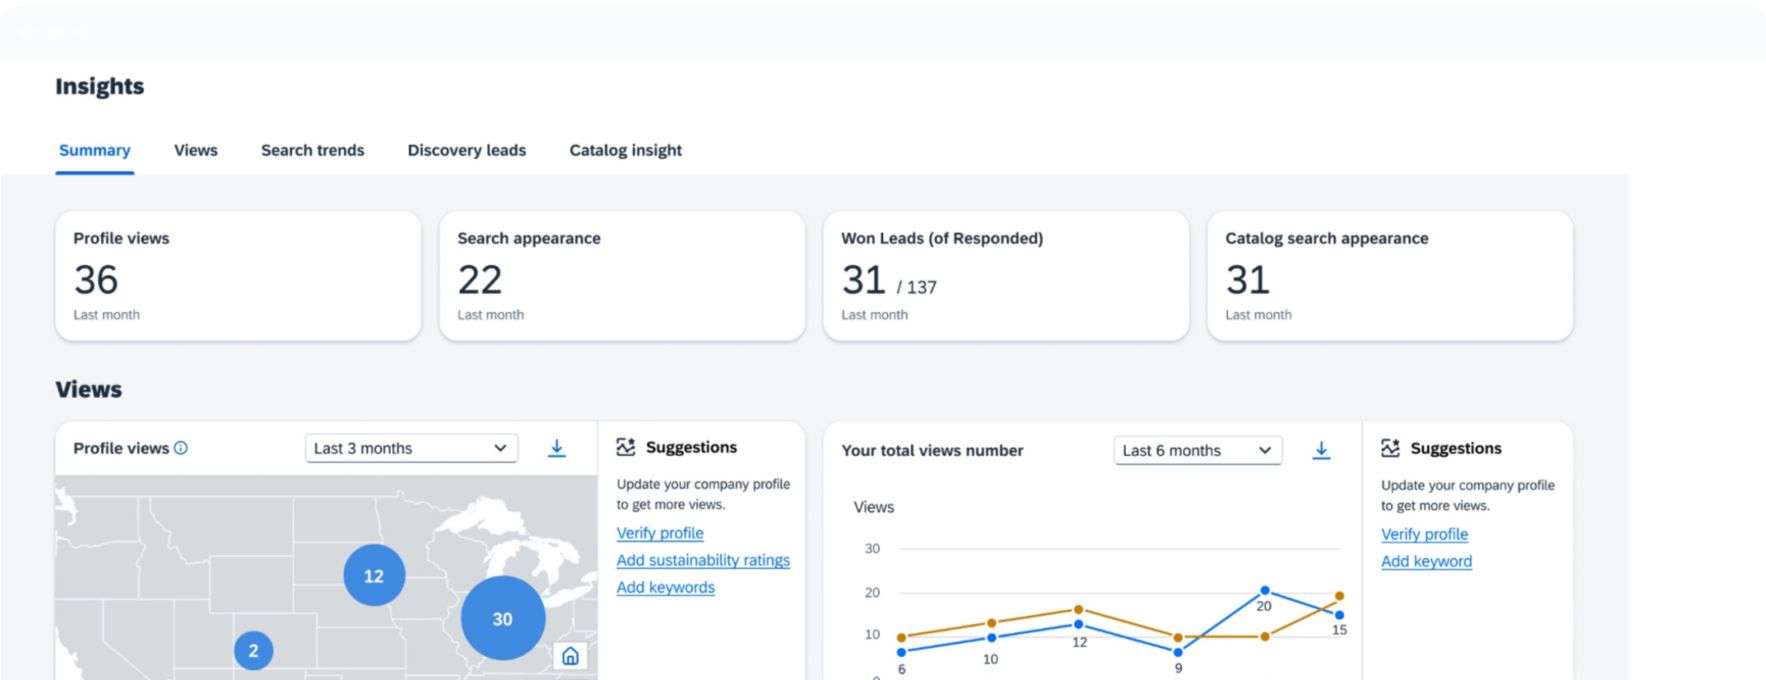1766x680 pixels.
Task: Download the Profile views map data
Action: click(557, 448)
